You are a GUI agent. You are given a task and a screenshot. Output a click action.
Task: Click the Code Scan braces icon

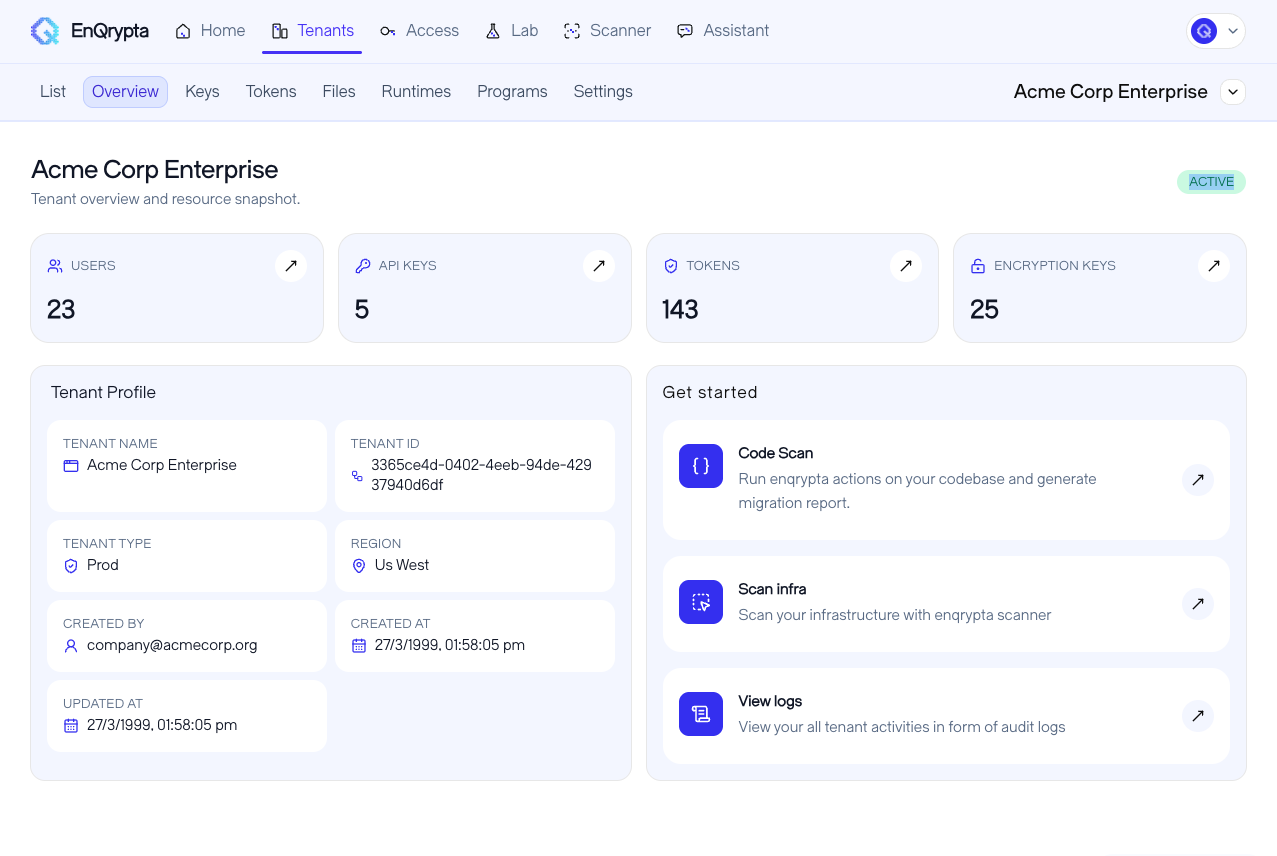701,466
